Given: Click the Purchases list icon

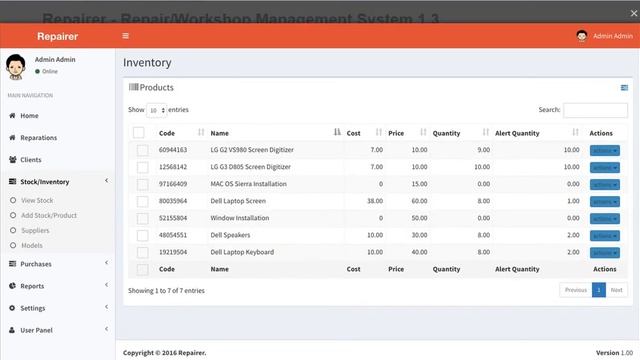Looking at the screenshot, I should point(12,264).
